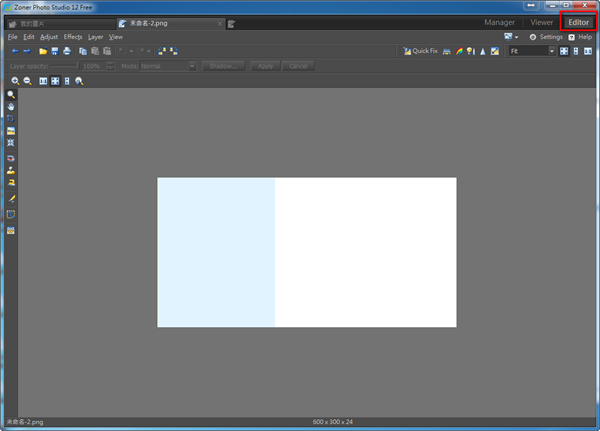
Task: Choose the Red Eye removal tool
Action: pyautogui.click(x=11, y=158)
